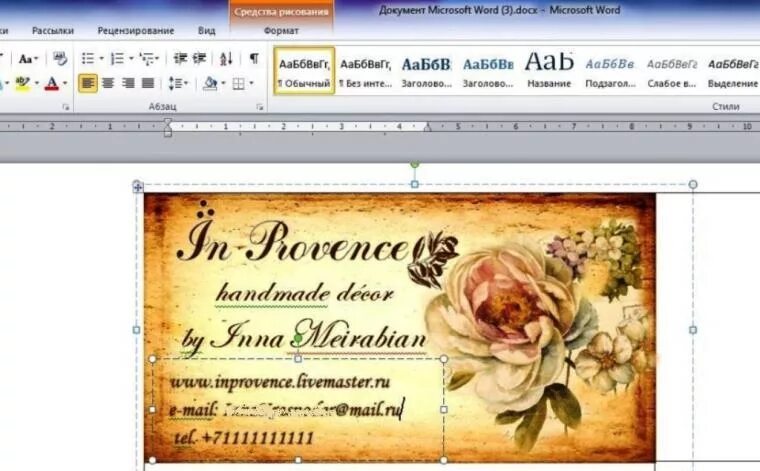The width and height of the screenshot is (760, 471).
Task: Click the borders grid icon
Action: 238,84
